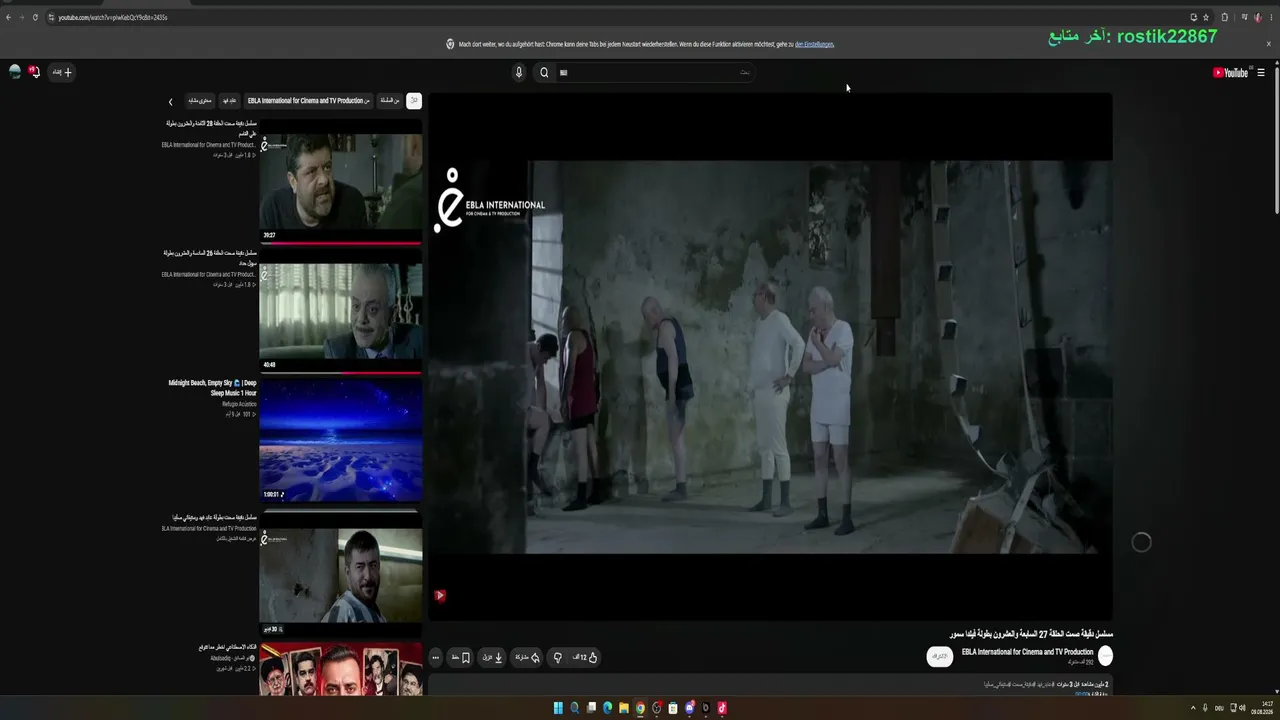Image resolution: width=1280 pixels, height=720 pixels.
Task: Switch to Google Chrome in the taskbar
Action: coord(640,708)
